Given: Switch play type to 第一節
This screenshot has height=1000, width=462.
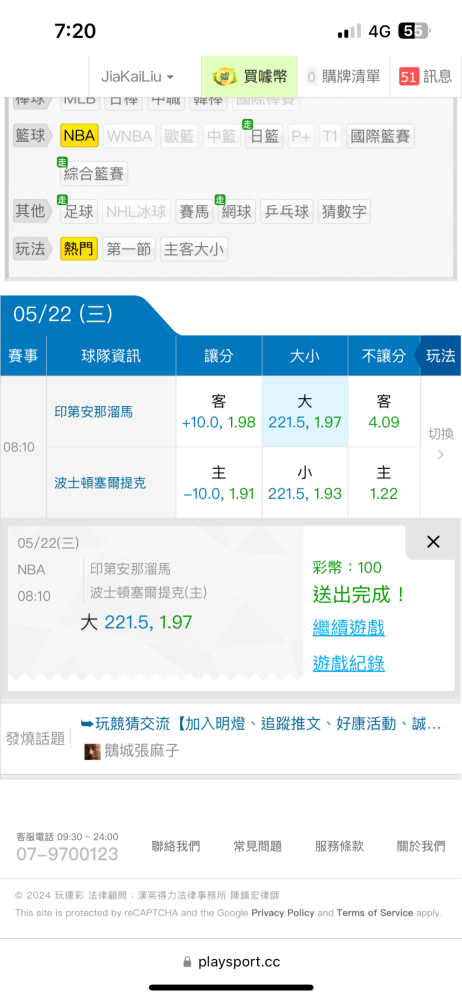Looking at the screenshot, I should (129, 249).
